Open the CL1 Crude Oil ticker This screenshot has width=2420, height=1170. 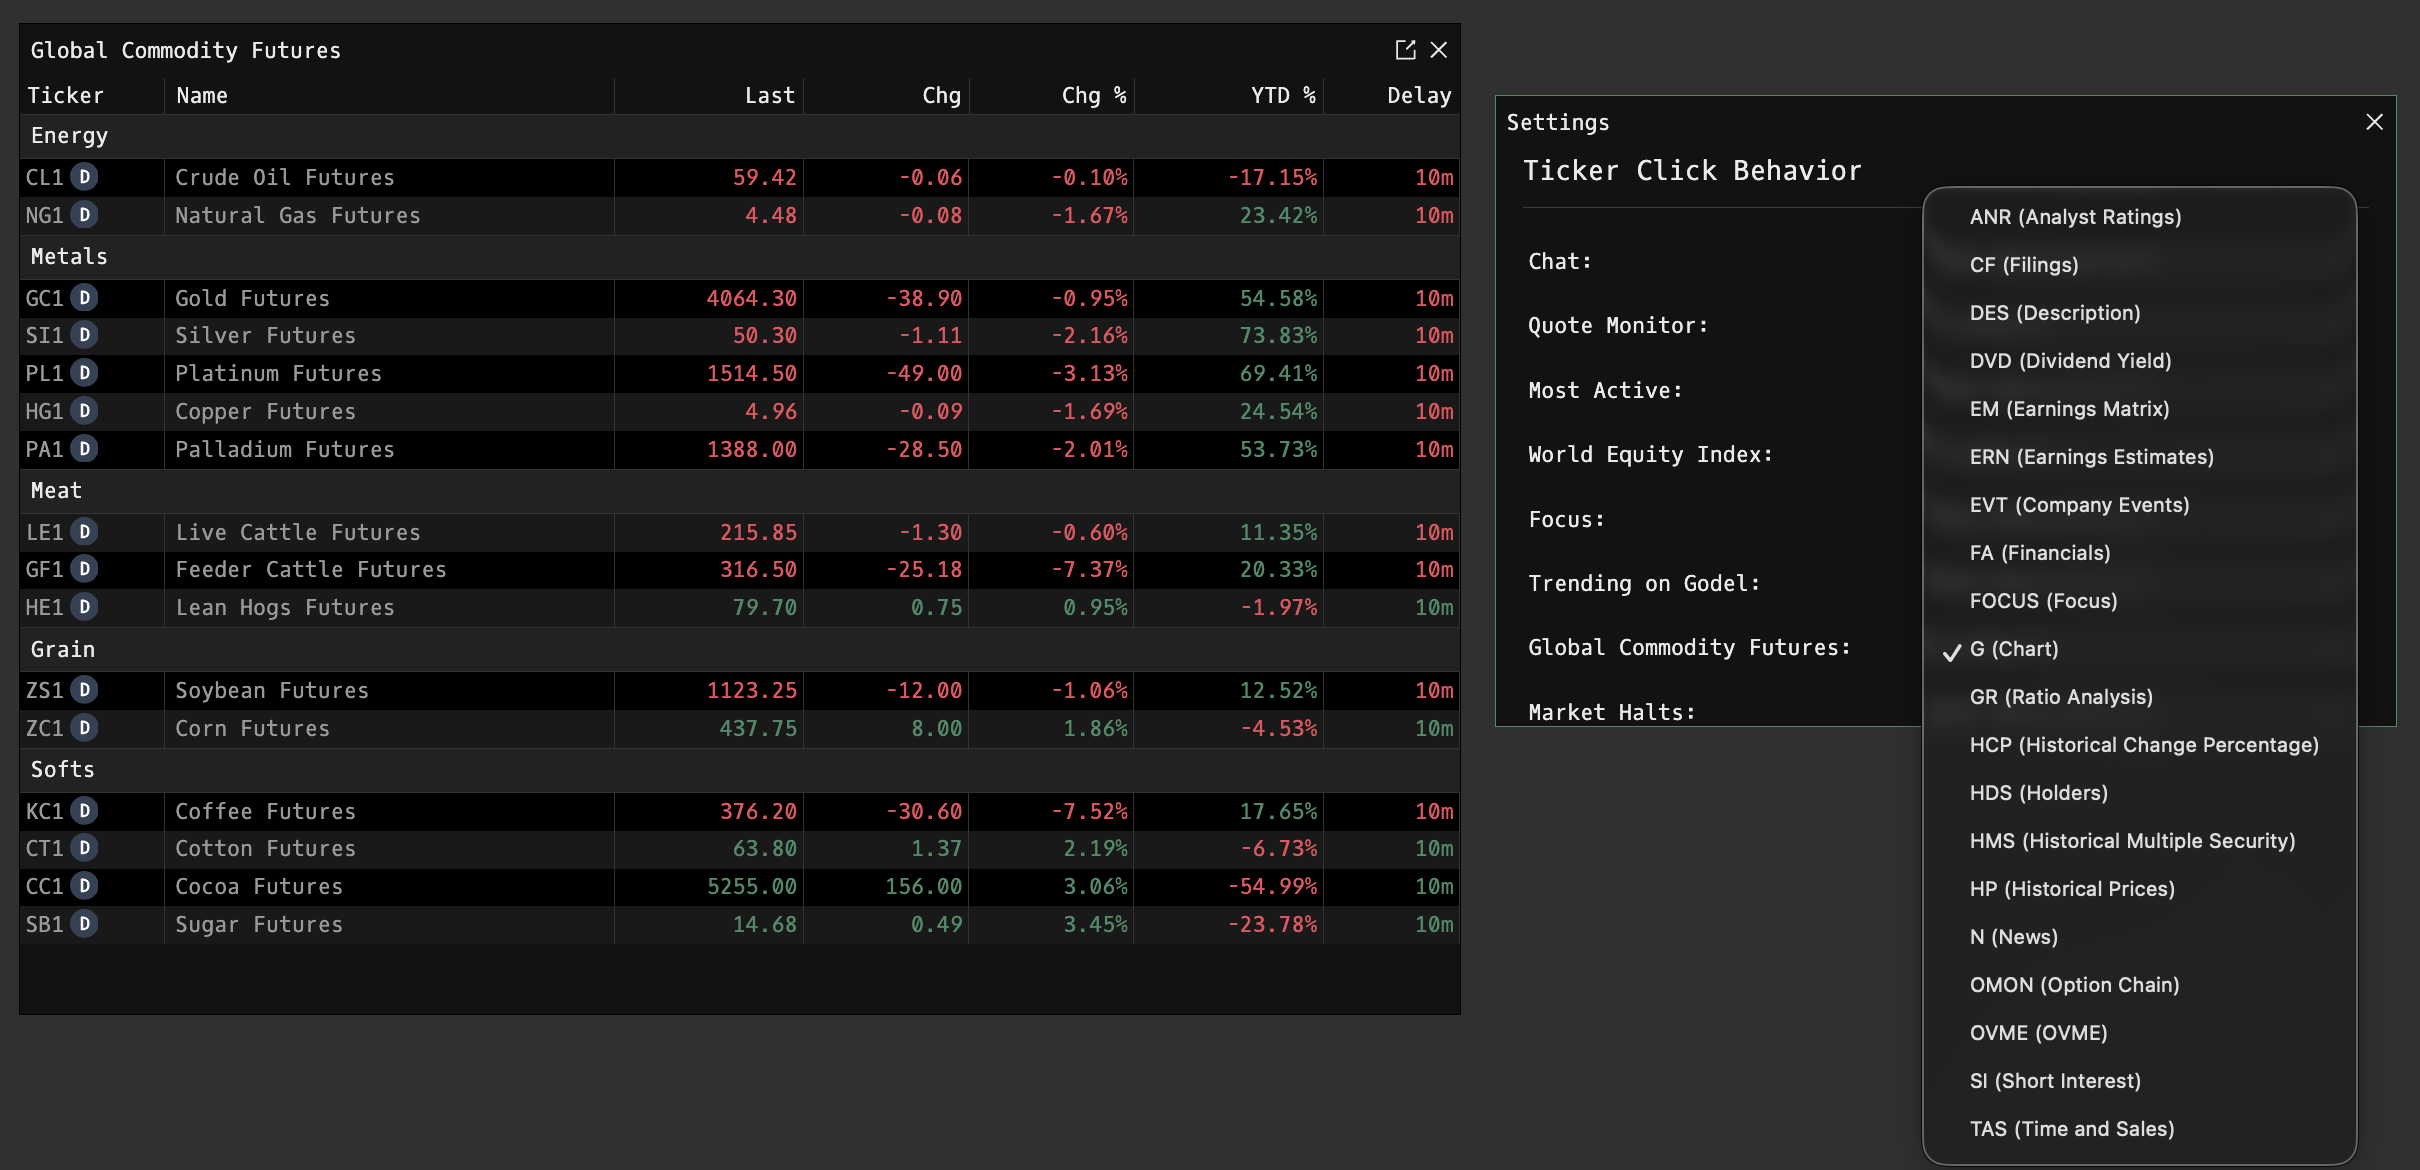45,177
